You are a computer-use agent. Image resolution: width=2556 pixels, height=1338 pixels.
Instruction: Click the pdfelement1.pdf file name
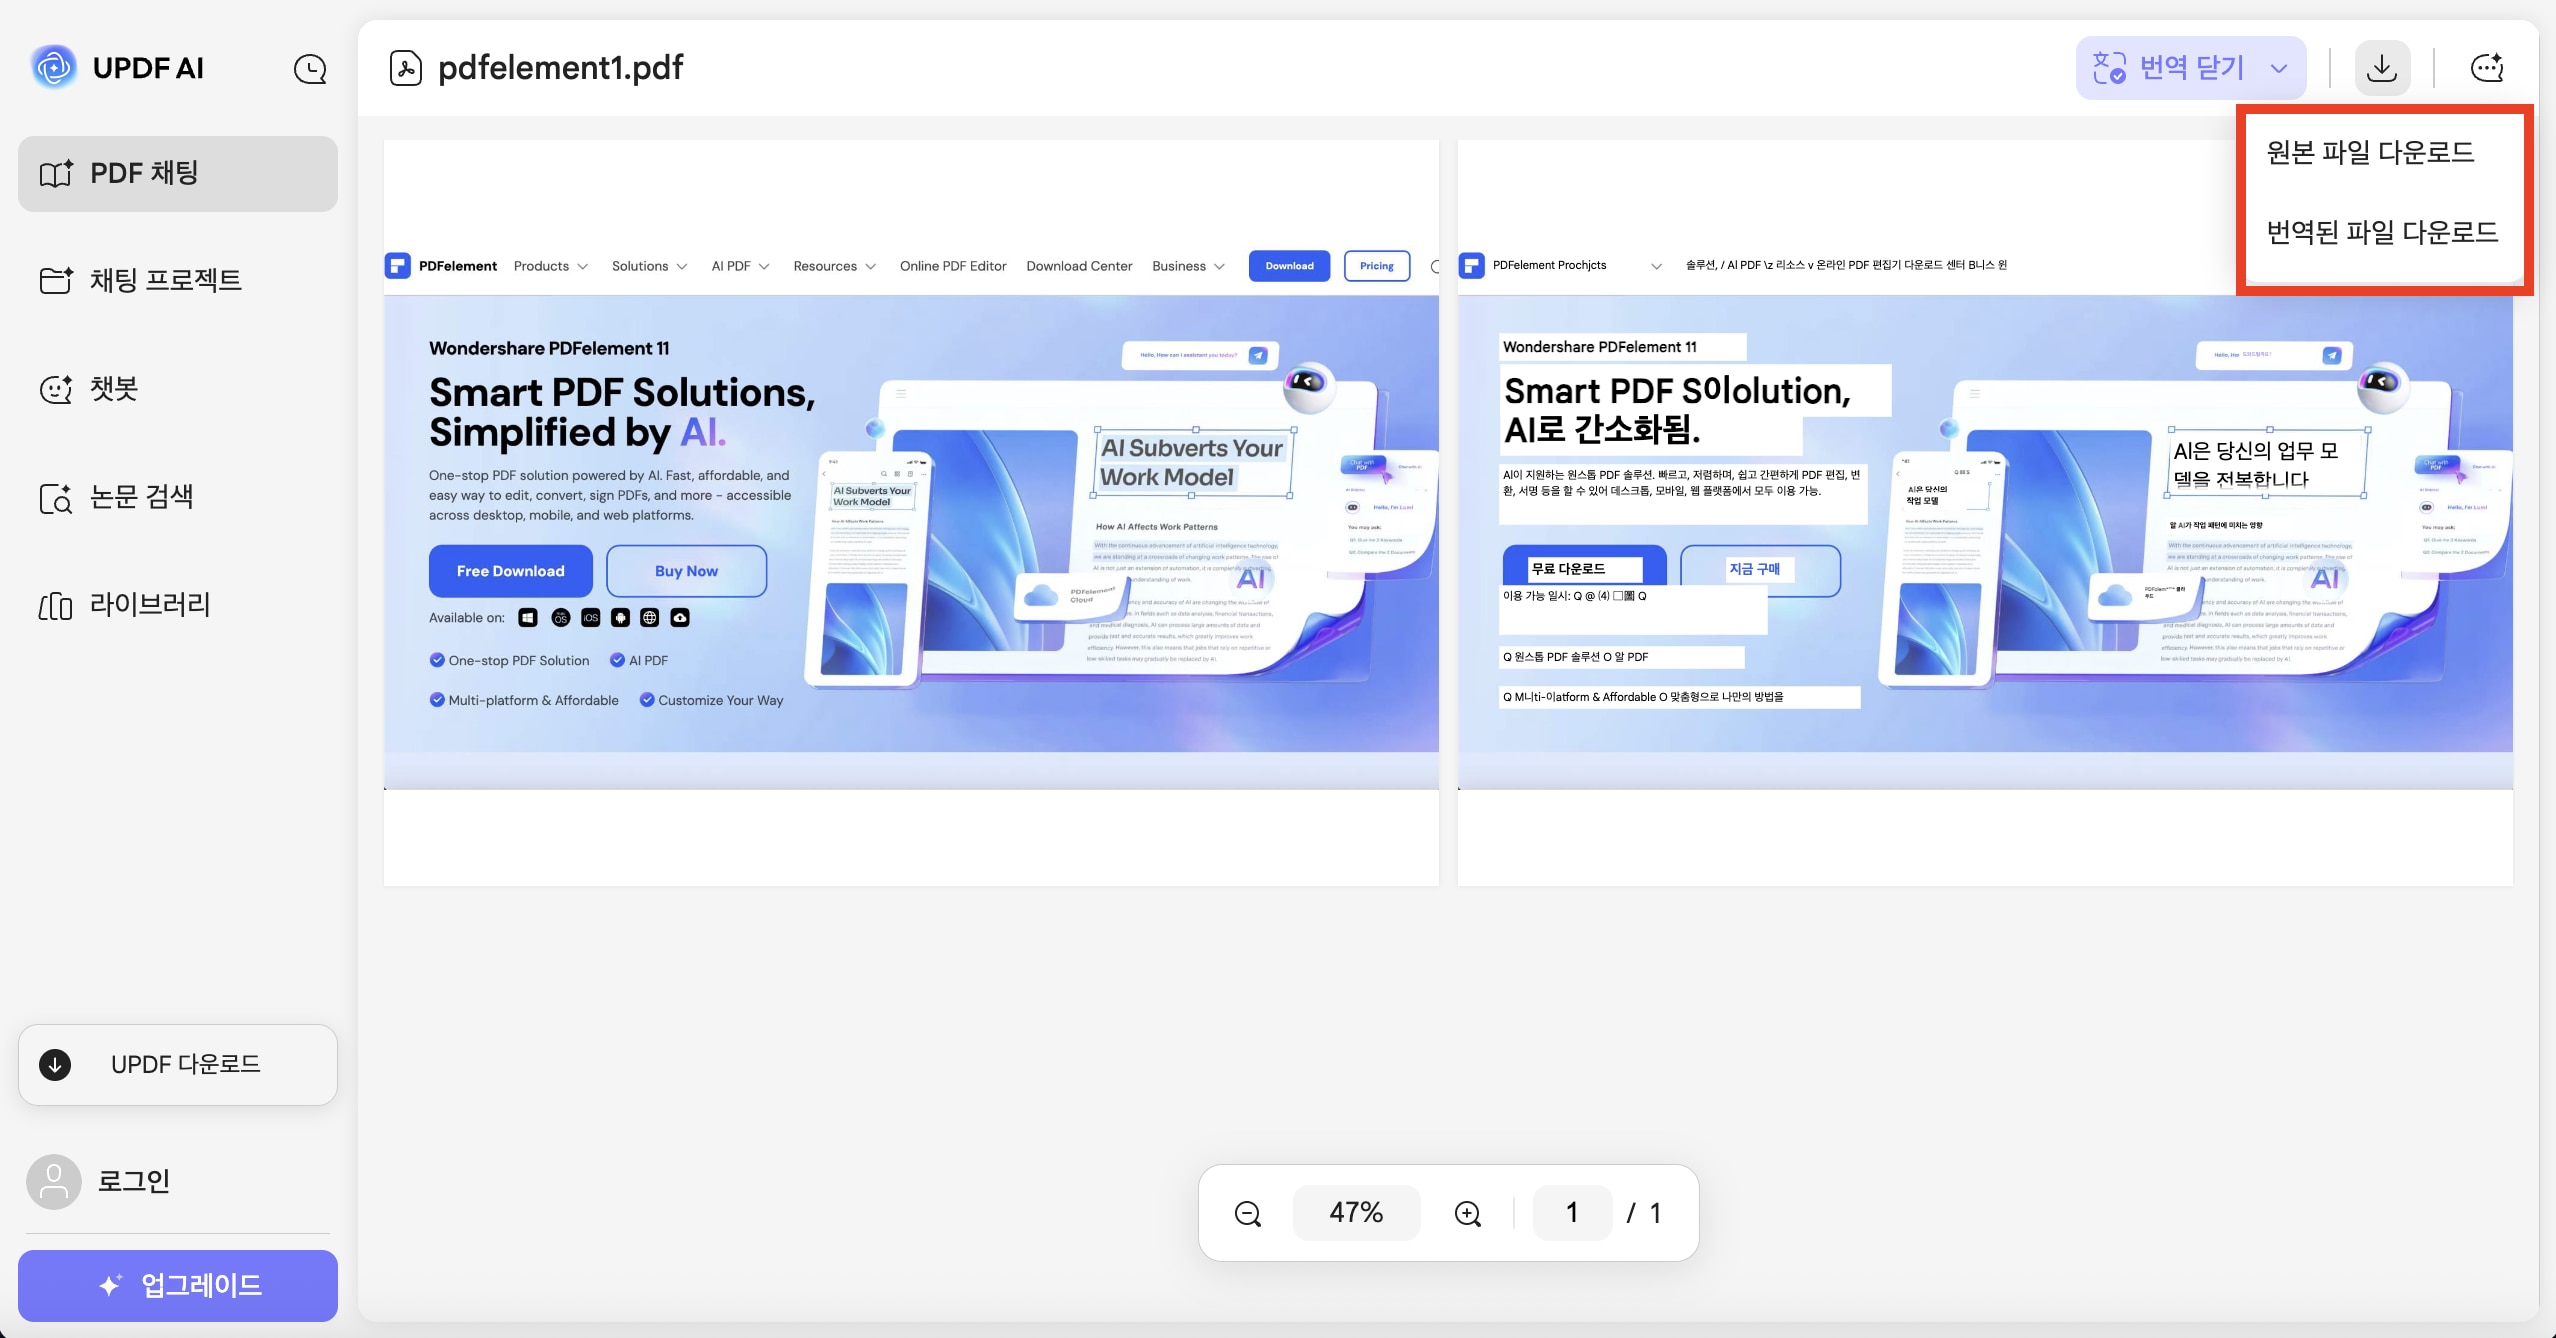pyautogui.click(x=560, y=68)
